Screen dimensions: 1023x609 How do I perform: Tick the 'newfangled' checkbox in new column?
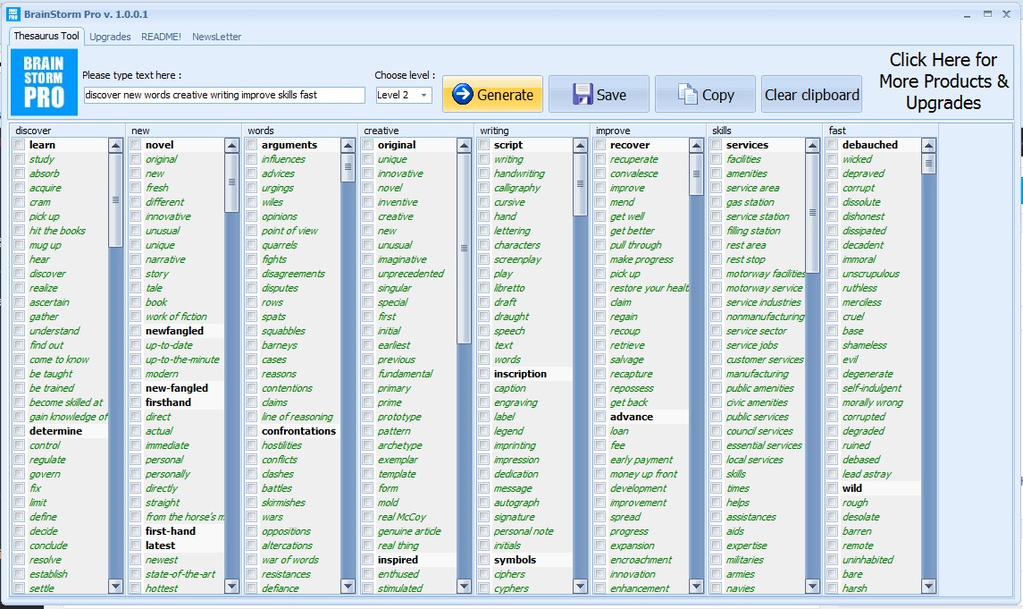tap(136, 331)
